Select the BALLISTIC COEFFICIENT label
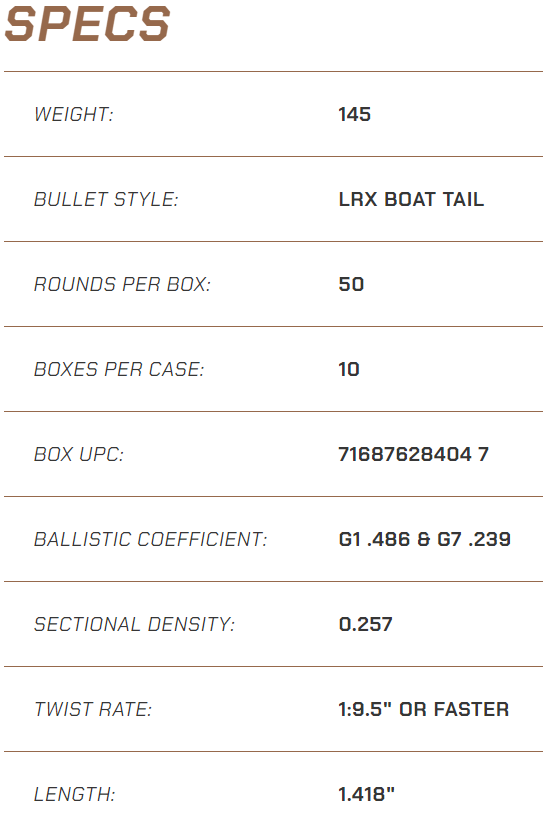Image resolution: width=543 pixels, height=830 pixels. click(x=150, y=539)
